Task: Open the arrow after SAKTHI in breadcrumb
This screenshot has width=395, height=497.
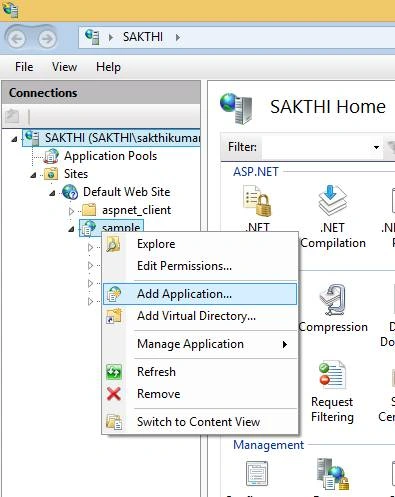Action: [178, 37]
